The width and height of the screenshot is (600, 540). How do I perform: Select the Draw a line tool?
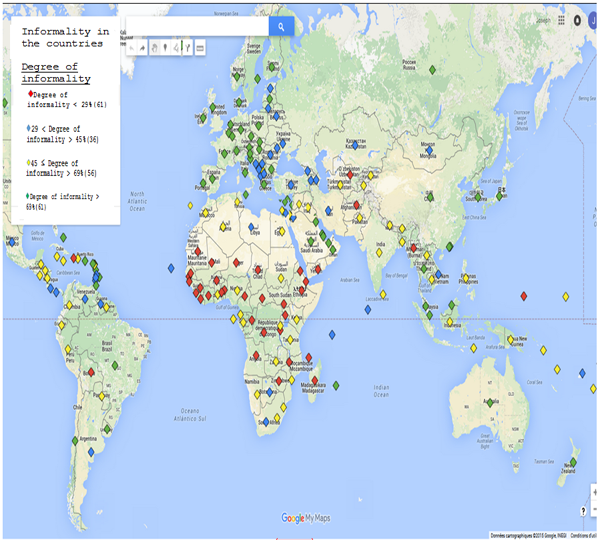coord(176,48)
